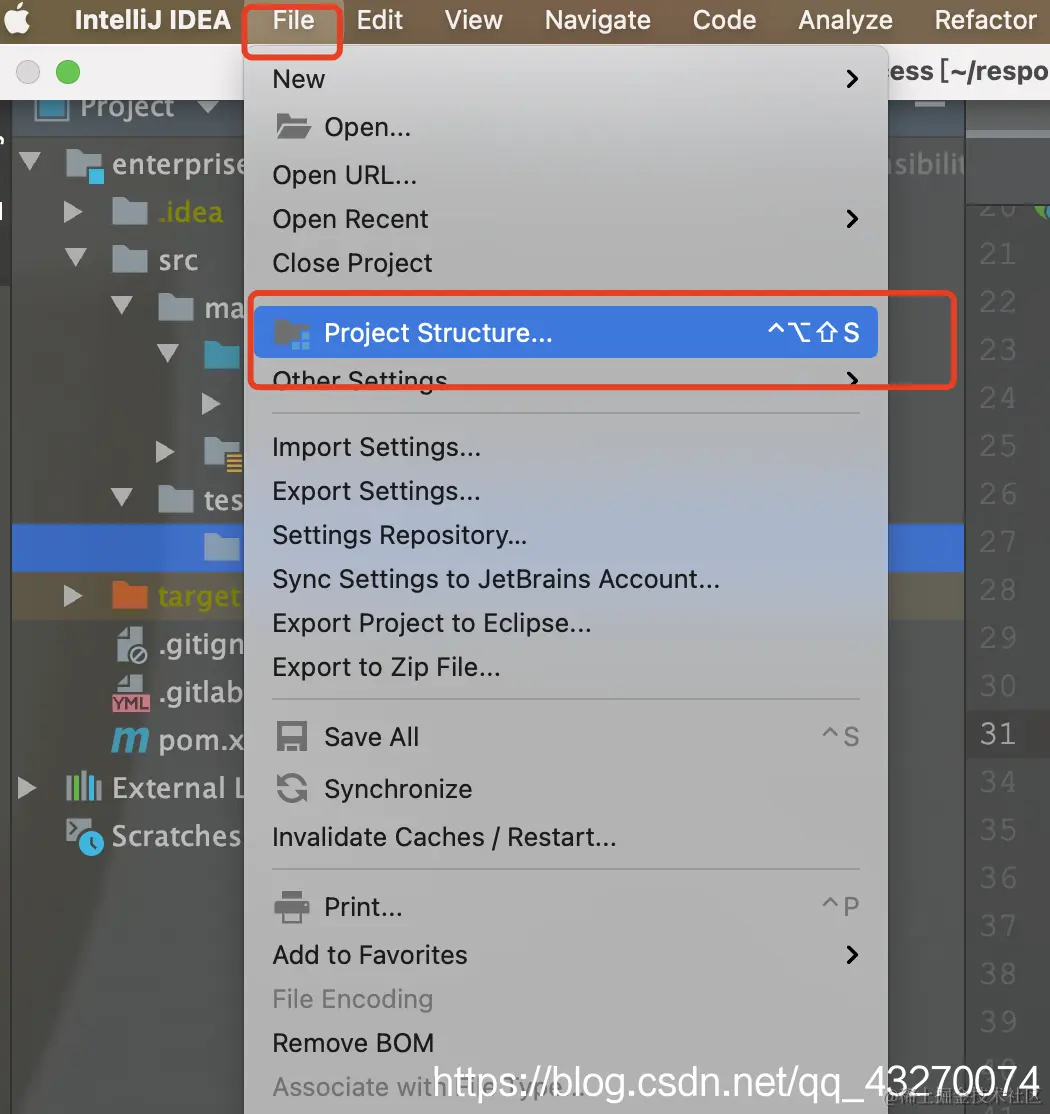
Task: Click the Save All floppy disk icon
Action: click(291, 737)
